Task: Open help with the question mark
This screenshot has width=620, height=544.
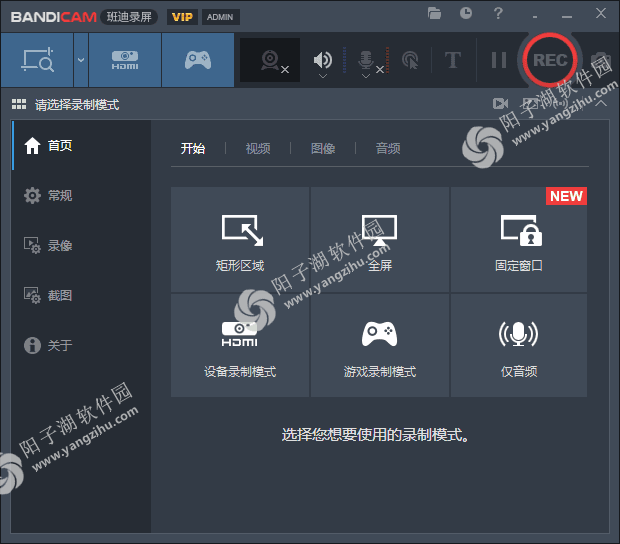Action: 498,13
